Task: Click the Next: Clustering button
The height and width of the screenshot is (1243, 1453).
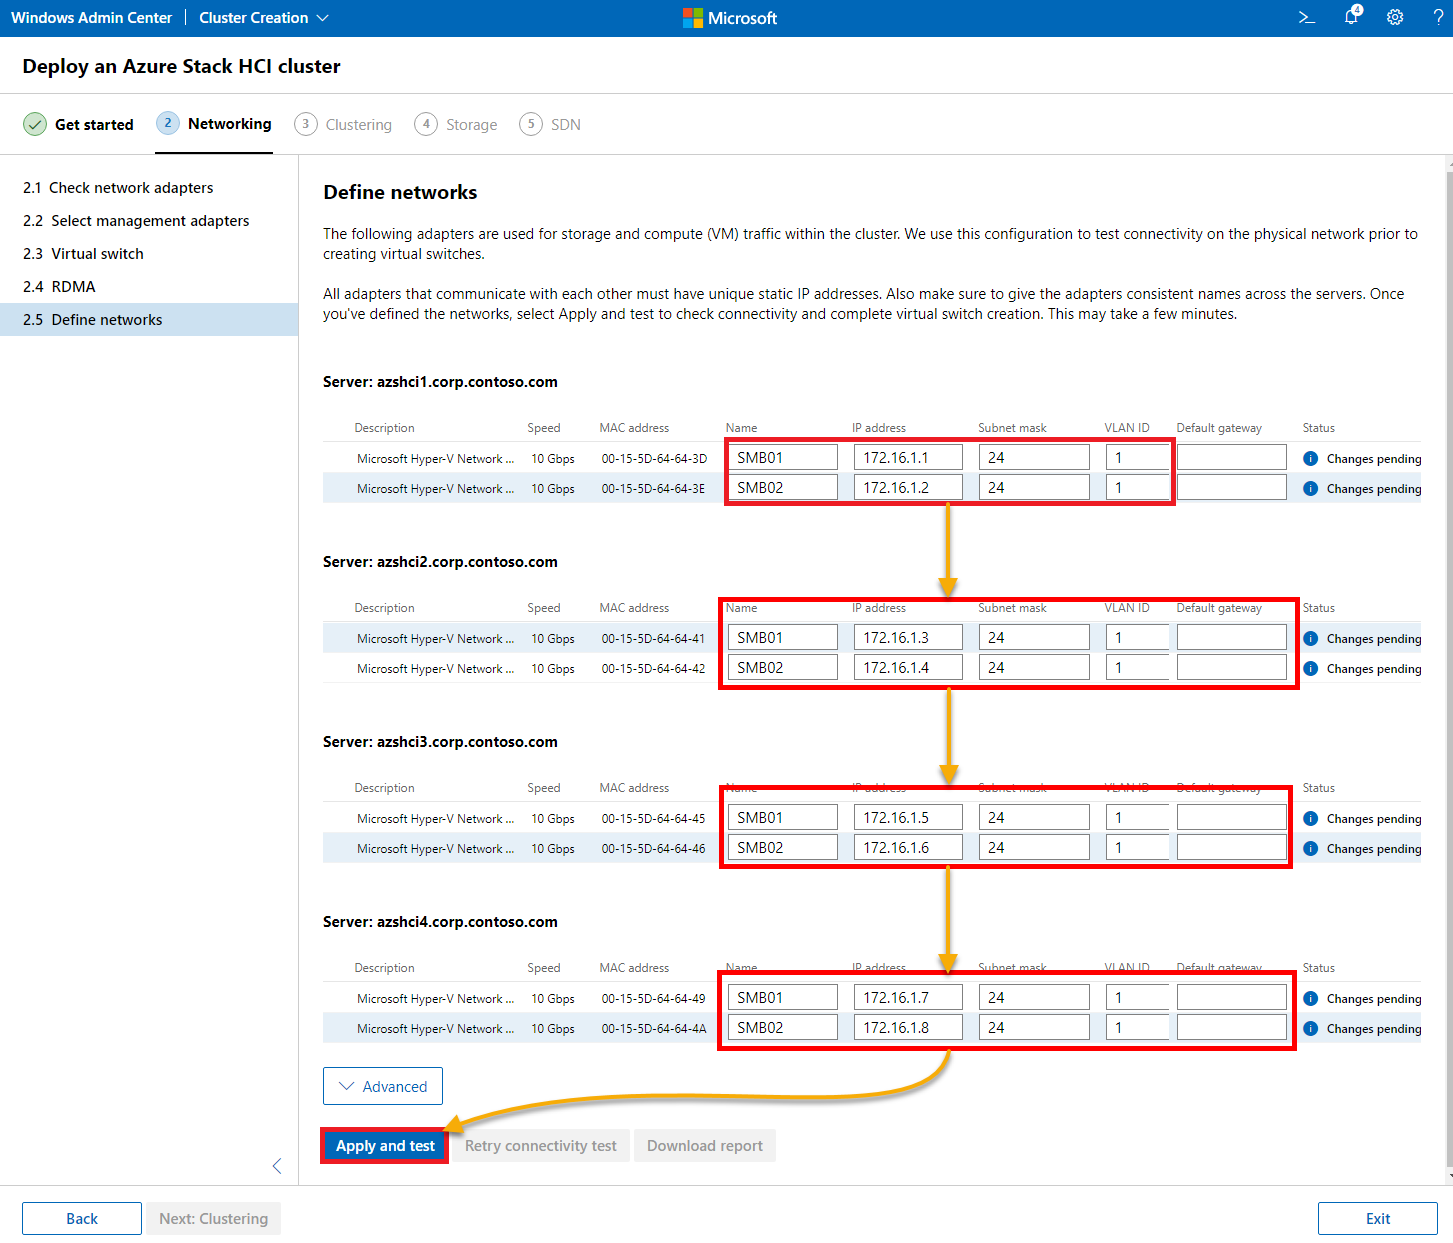Action: pyautogui.click(x=214, y=1218)
